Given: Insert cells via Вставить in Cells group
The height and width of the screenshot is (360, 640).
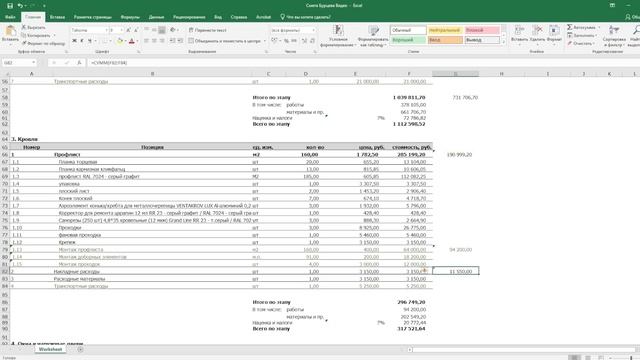Looking at the screenshot, I should [x=519, y=34].
